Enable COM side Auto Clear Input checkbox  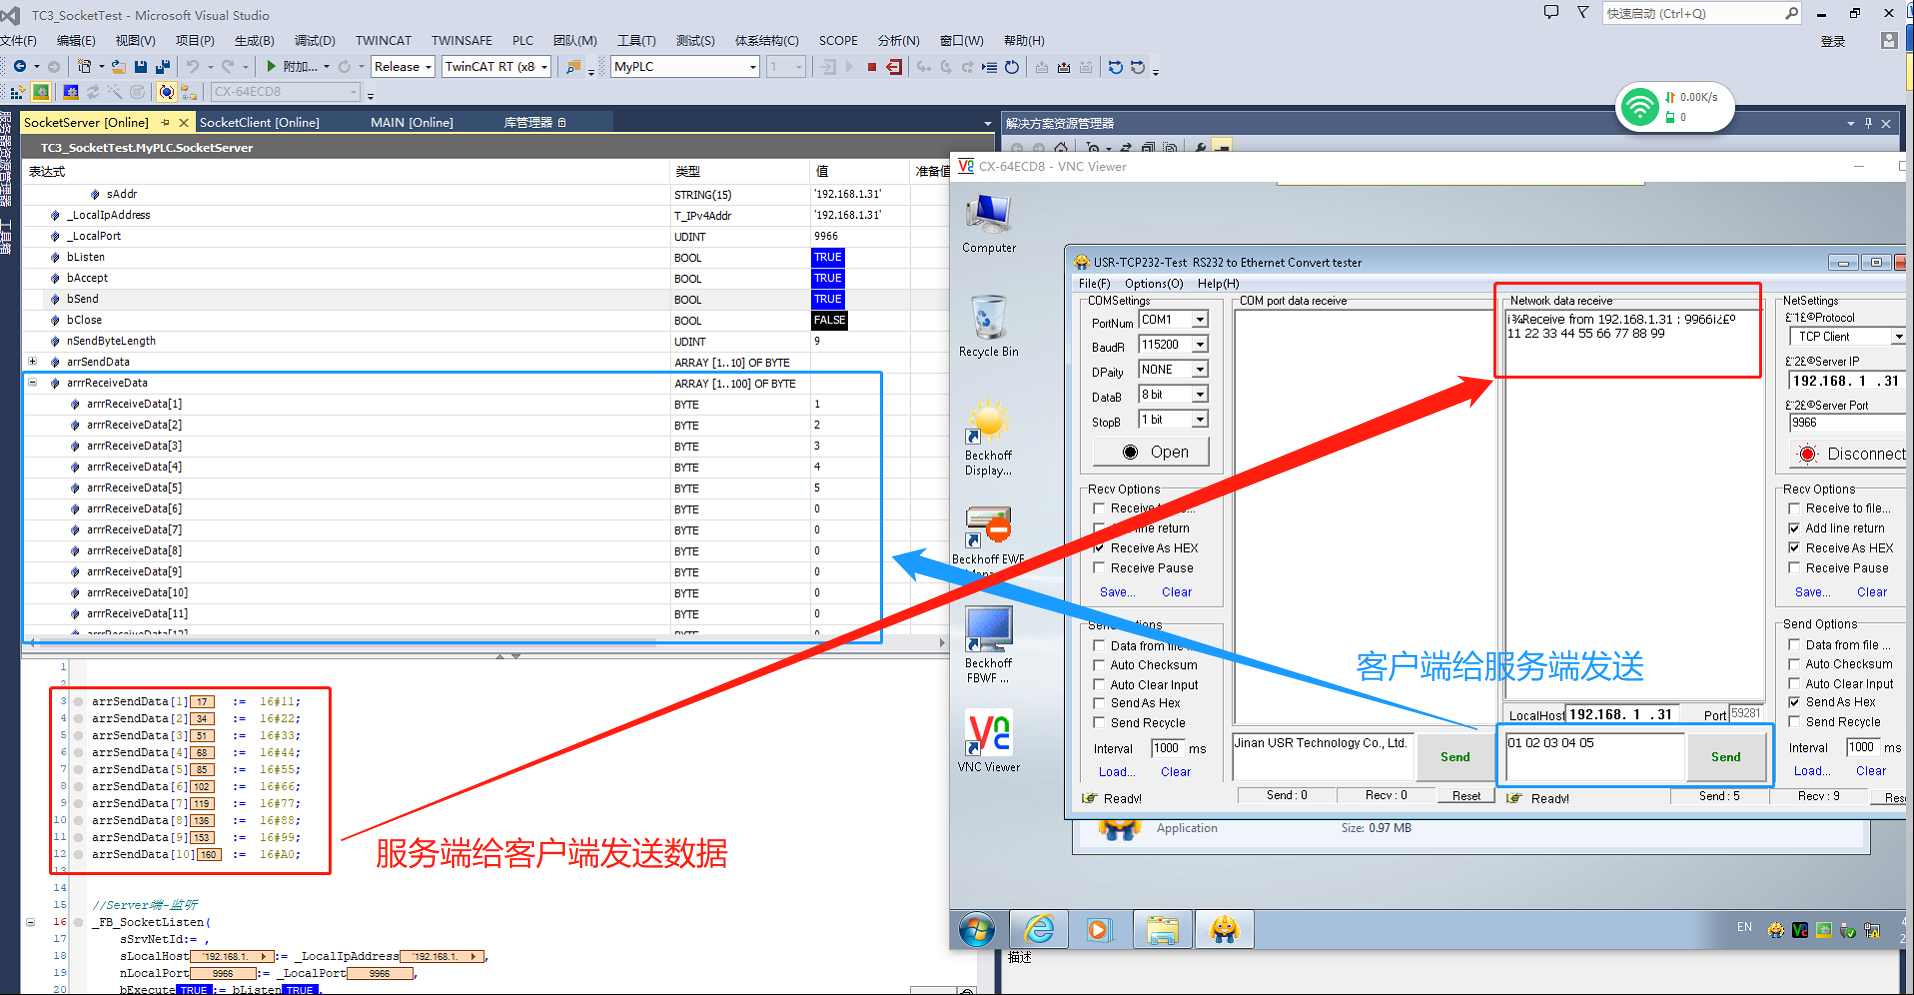pyautogui.click(x=1099, y=685)
